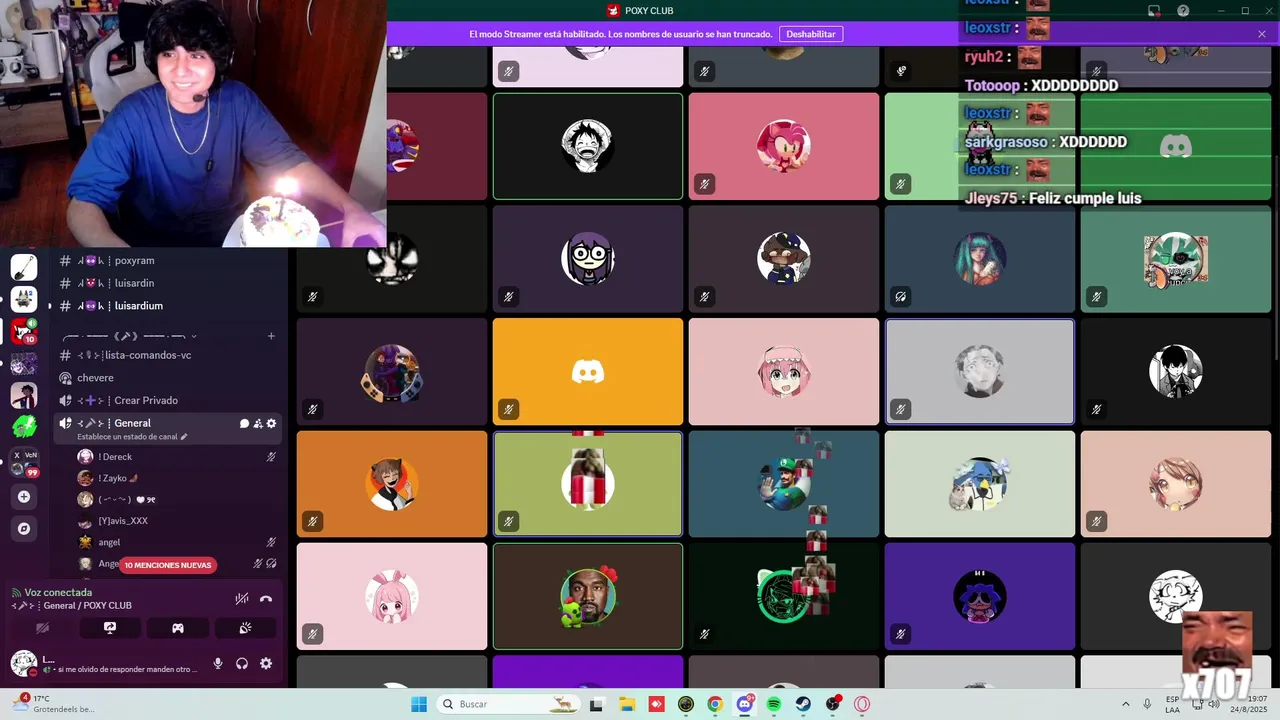Explore discoverable servers compass icon
1280x720 pixels.
24,529
